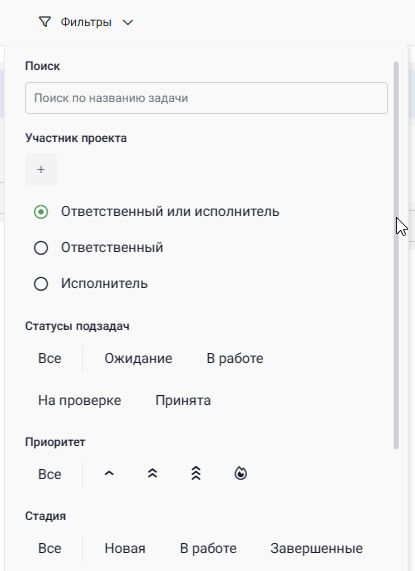Choose 'Все' under Приоритет

coord(50,474)
